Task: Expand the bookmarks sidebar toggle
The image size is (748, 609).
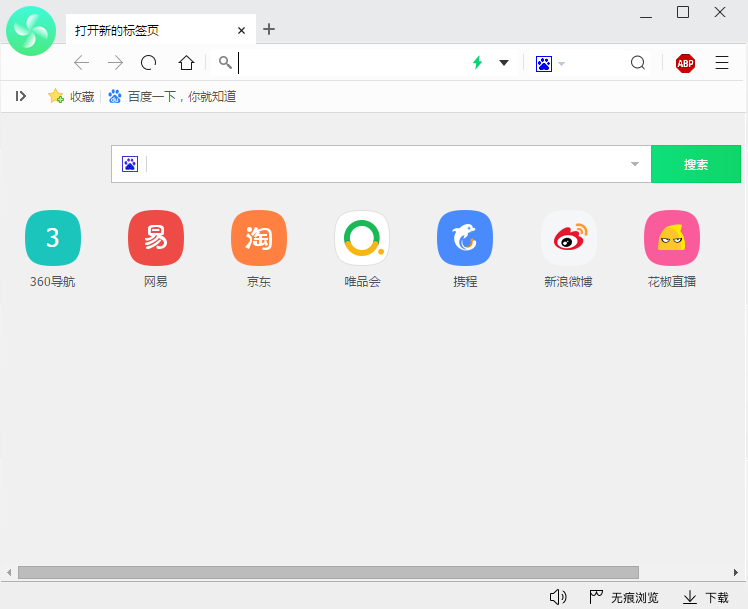Action: pyautogui.click(x=21, y=96)
